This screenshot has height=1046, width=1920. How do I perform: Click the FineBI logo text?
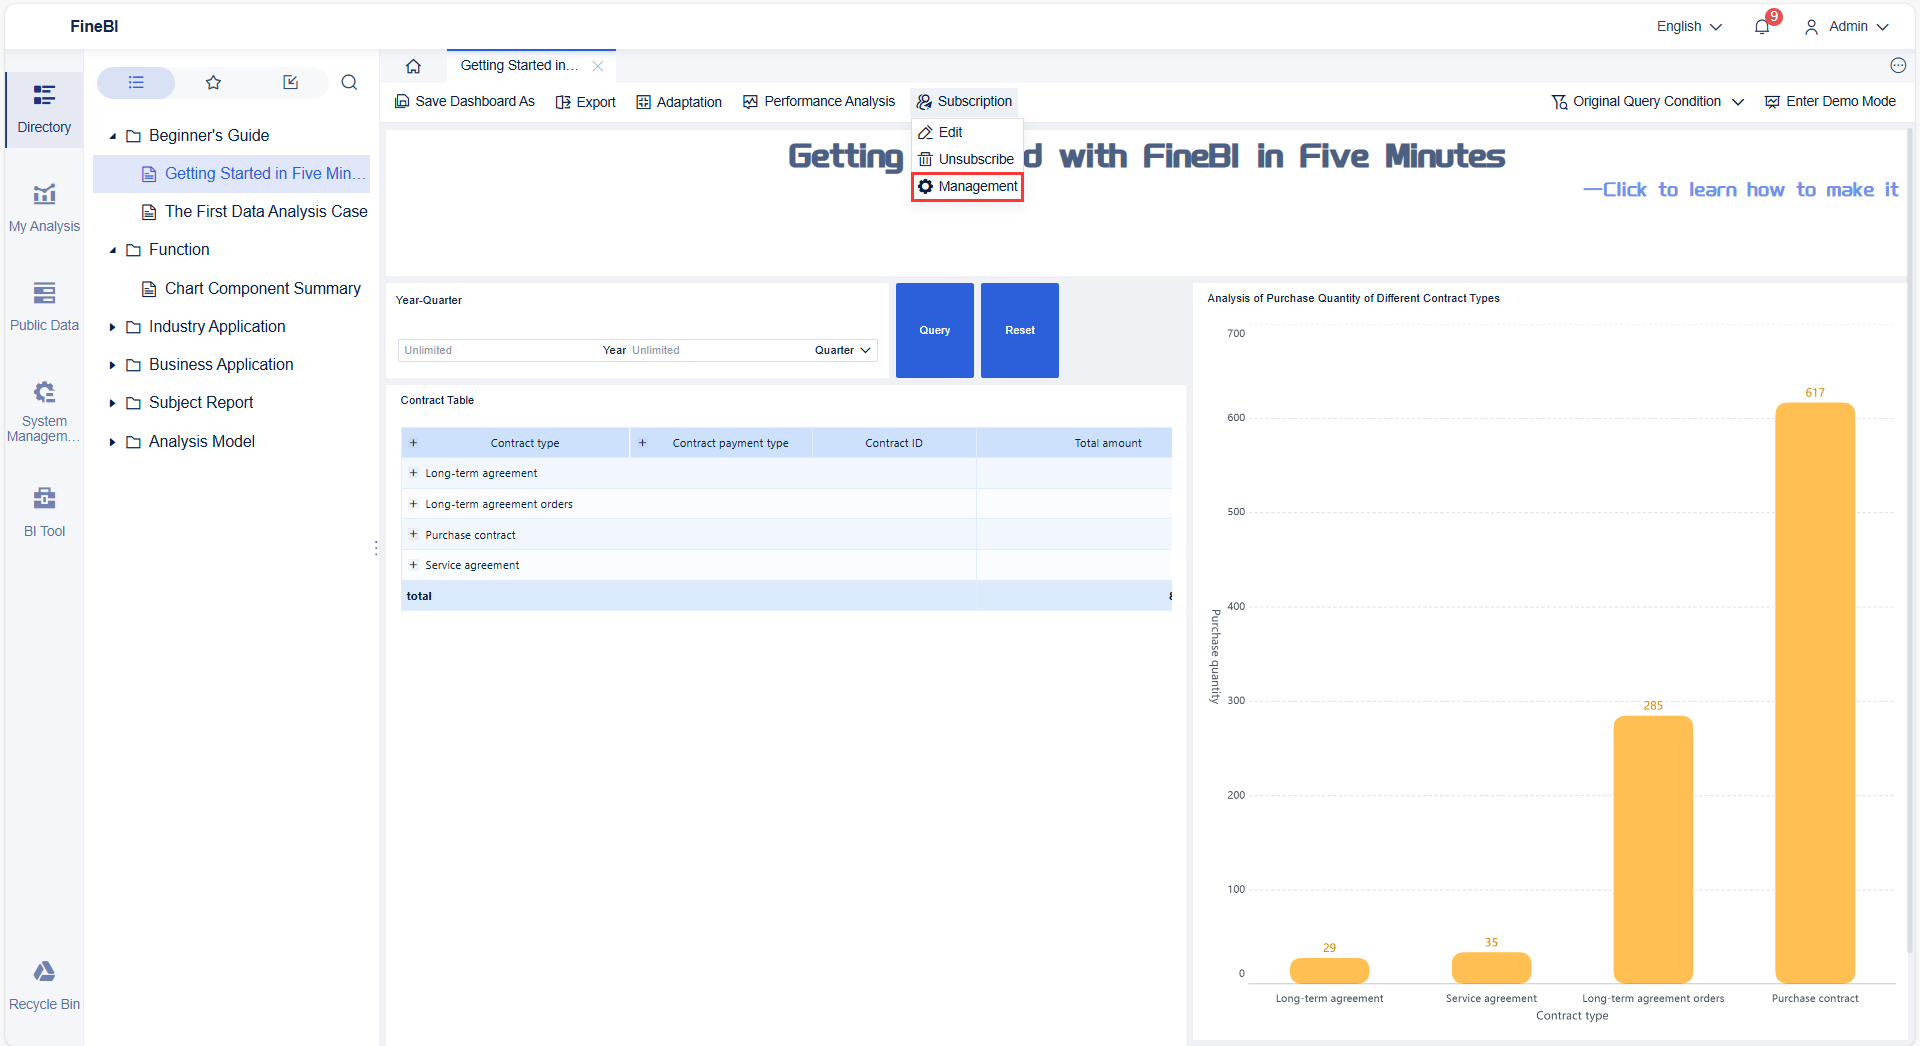pos(94,27)
